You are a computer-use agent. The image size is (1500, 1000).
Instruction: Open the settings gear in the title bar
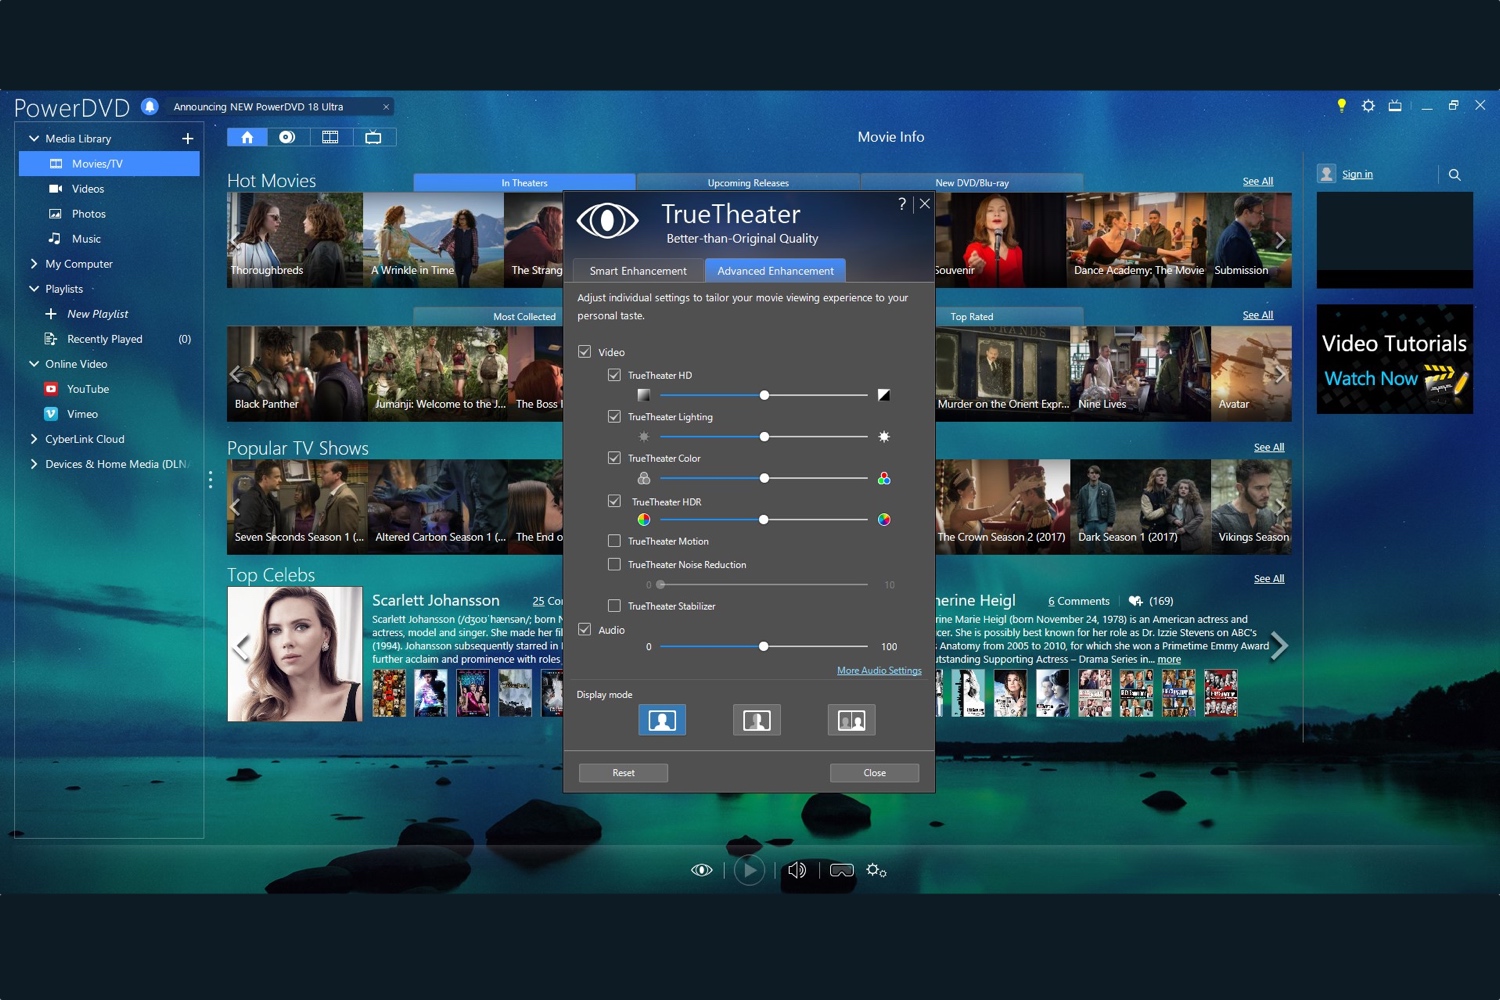(1368, 105)
